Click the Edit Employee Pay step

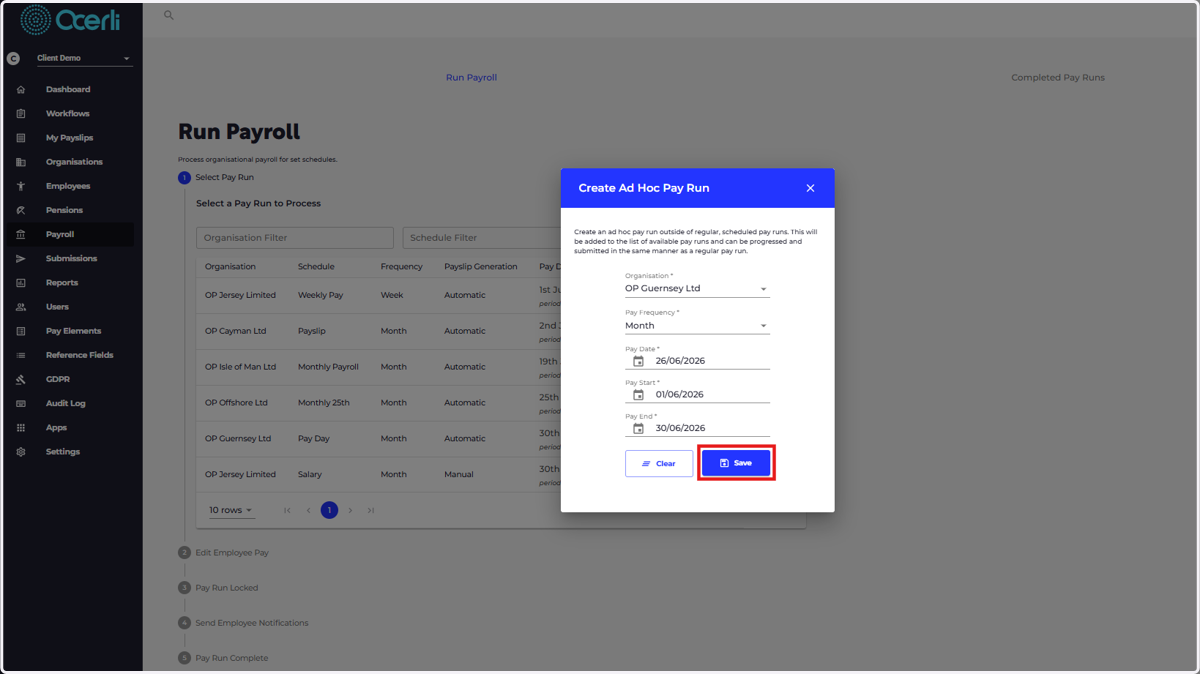tap(224, 552)
